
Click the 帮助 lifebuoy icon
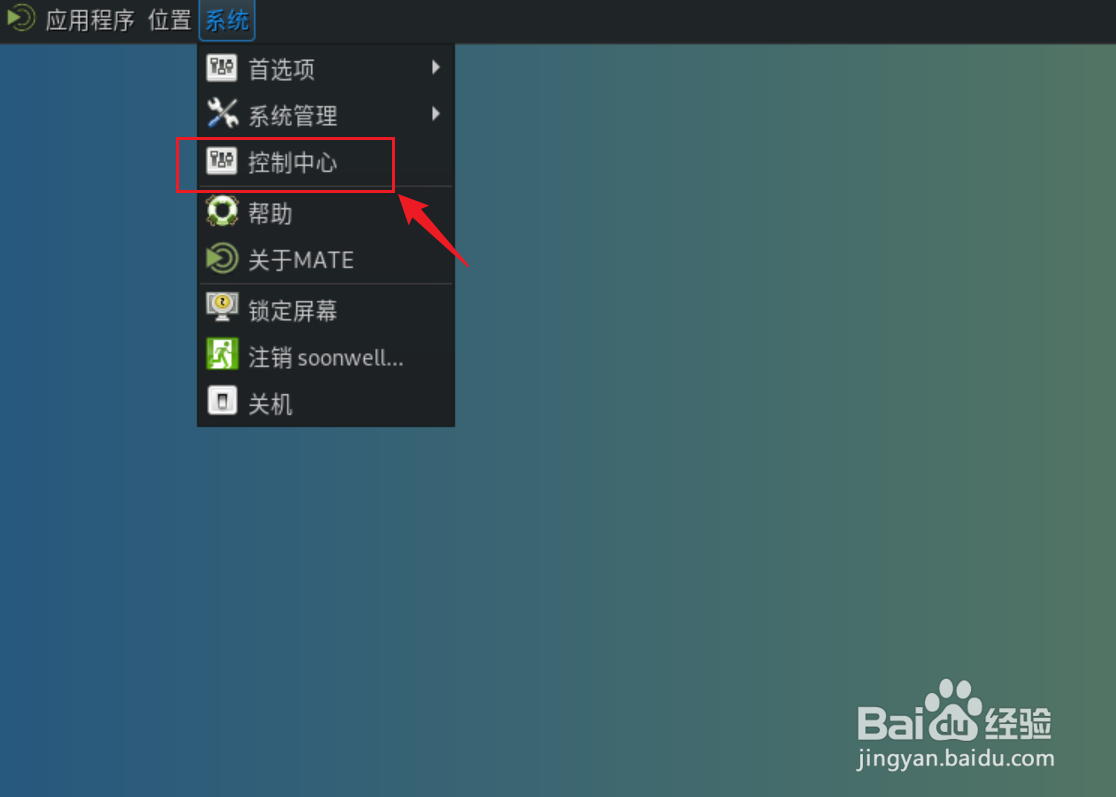(222, 211)
